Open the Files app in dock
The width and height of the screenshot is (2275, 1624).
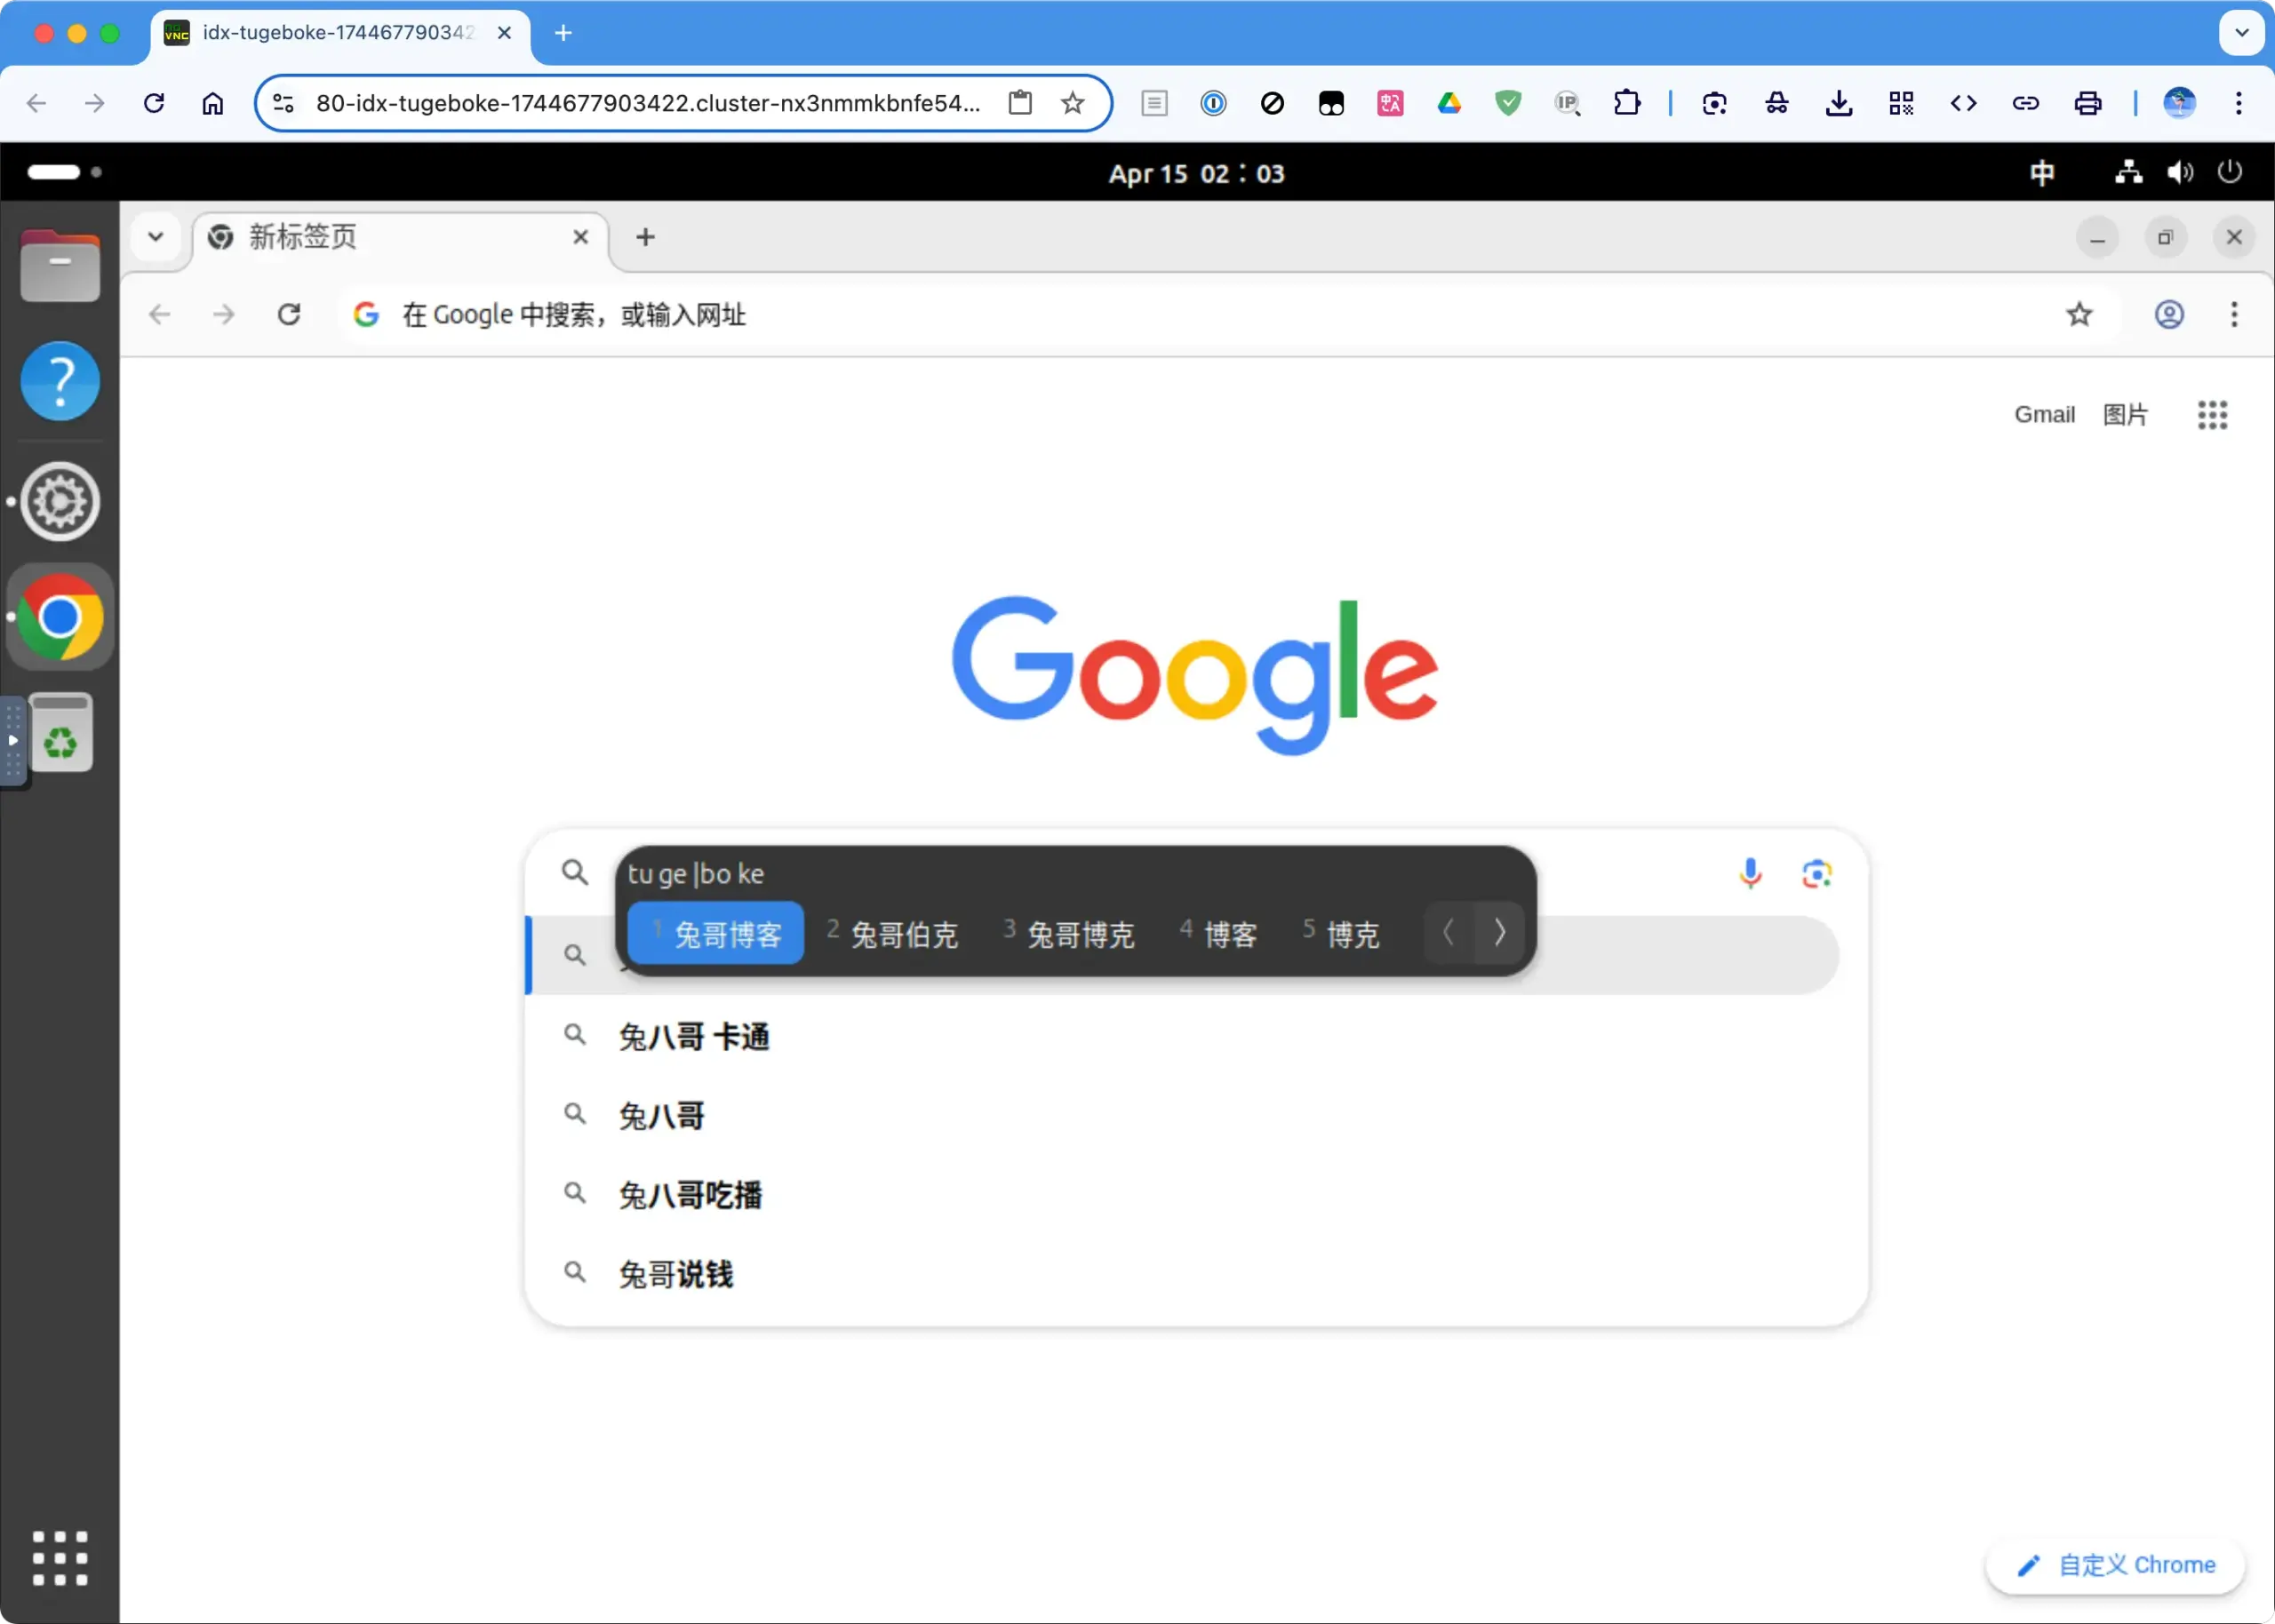pyautogui.click(x=60, y=265)
